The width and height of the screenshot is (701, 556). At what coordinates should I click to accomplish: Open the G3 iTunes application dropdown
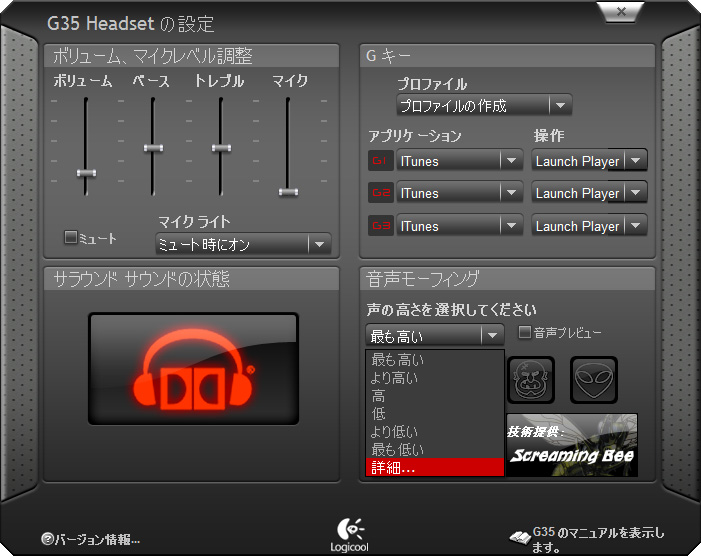click(460, 226)
